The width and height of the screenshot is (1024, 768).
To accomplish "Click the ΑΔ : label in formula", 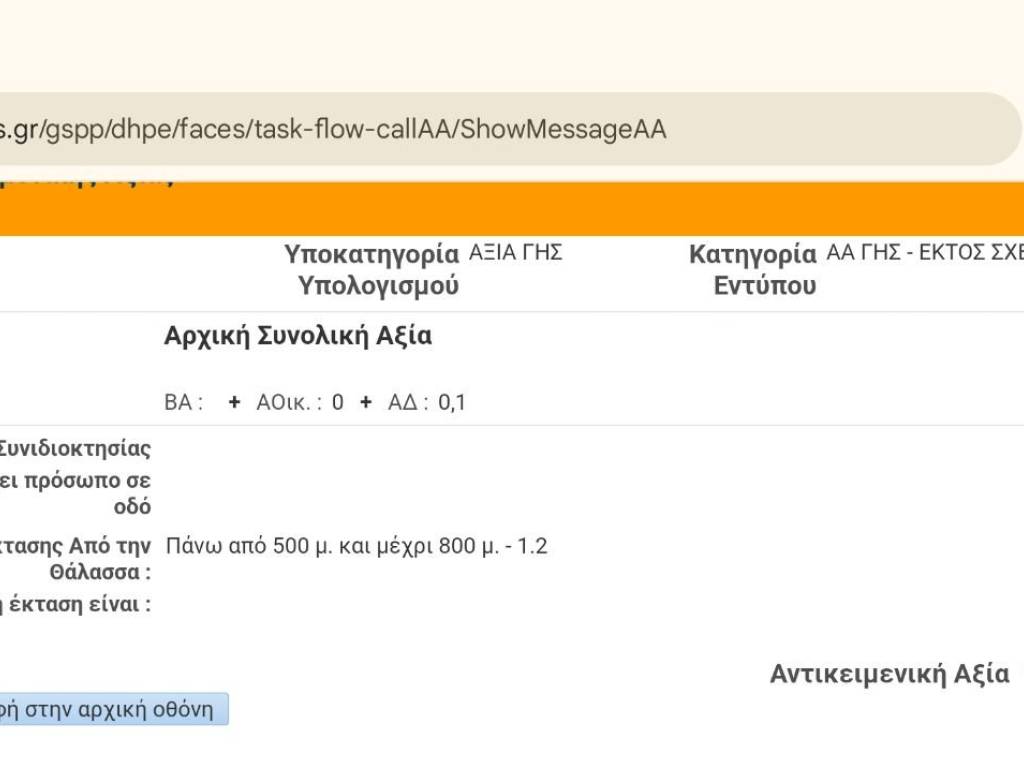I will (408, 403).
